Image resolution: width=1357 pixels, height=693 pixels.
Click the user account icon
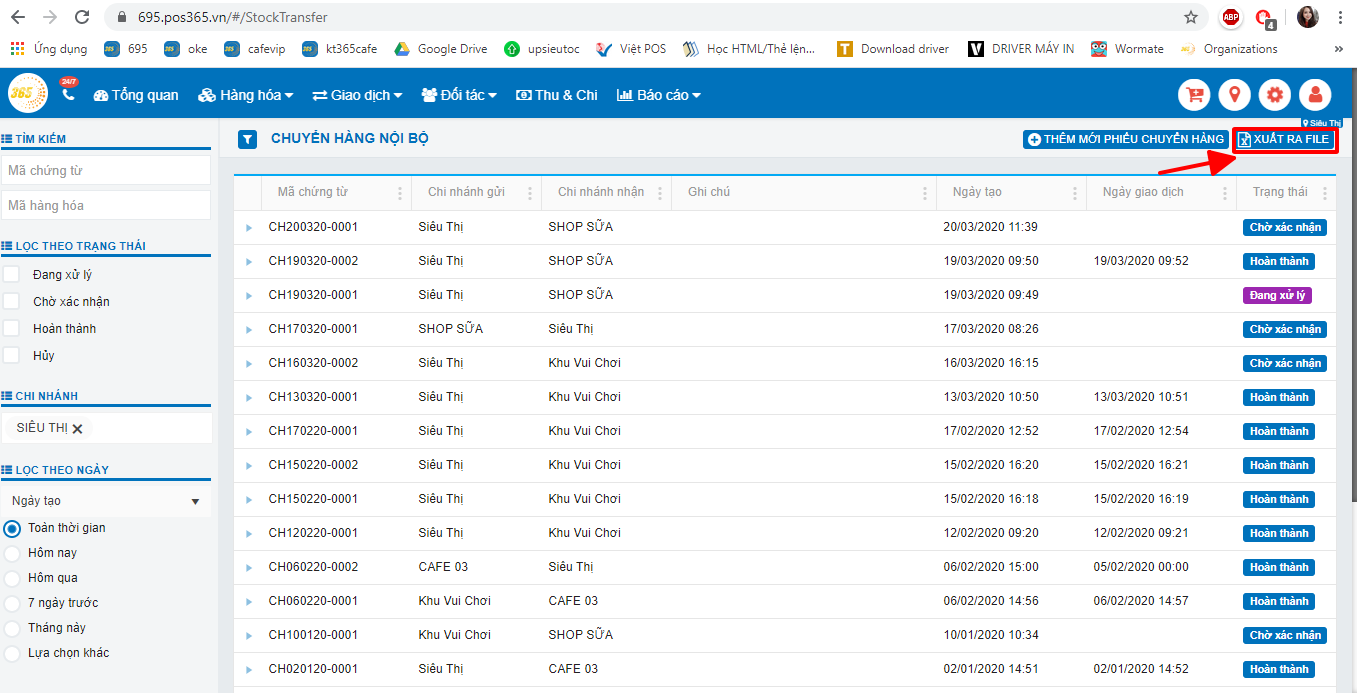click(1315, 95)
